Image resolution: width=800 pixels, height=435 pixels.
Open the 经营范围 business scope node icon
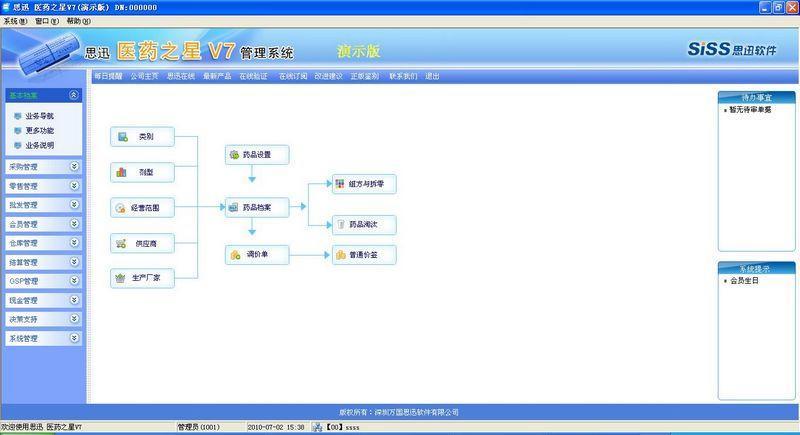(x=120, y=208)
